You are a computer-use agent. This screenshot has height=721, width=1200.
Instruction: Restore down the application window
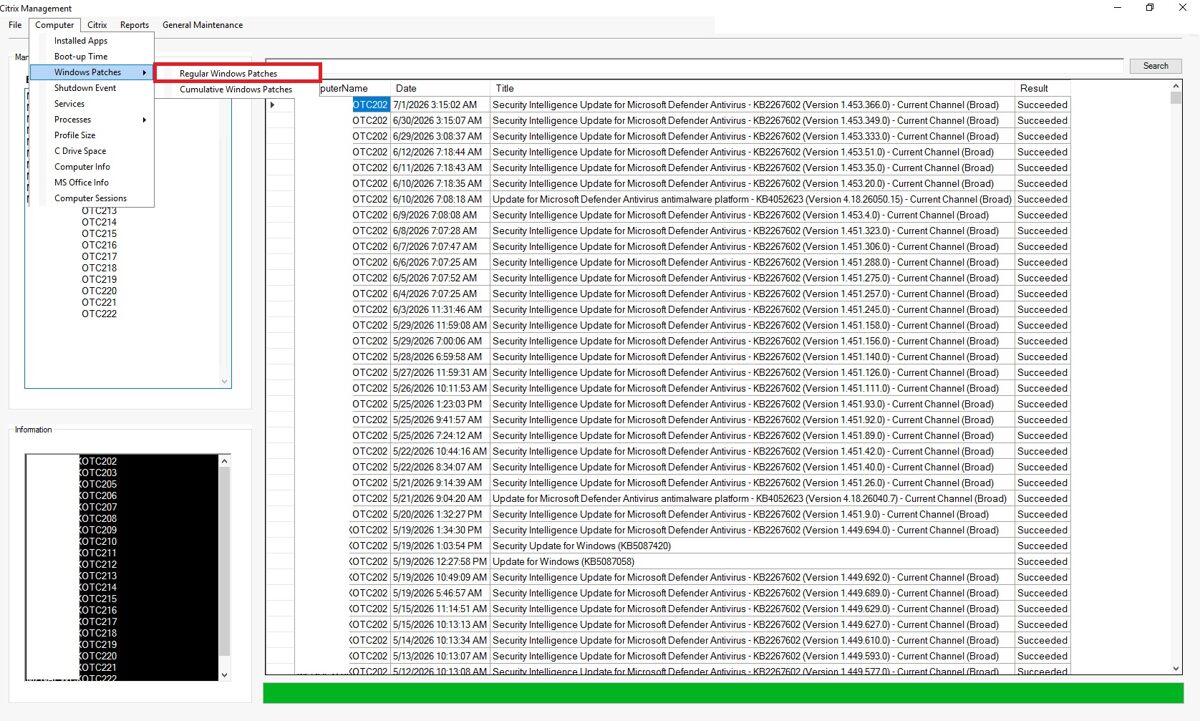pyautogui.click(x=1150, y=8)
